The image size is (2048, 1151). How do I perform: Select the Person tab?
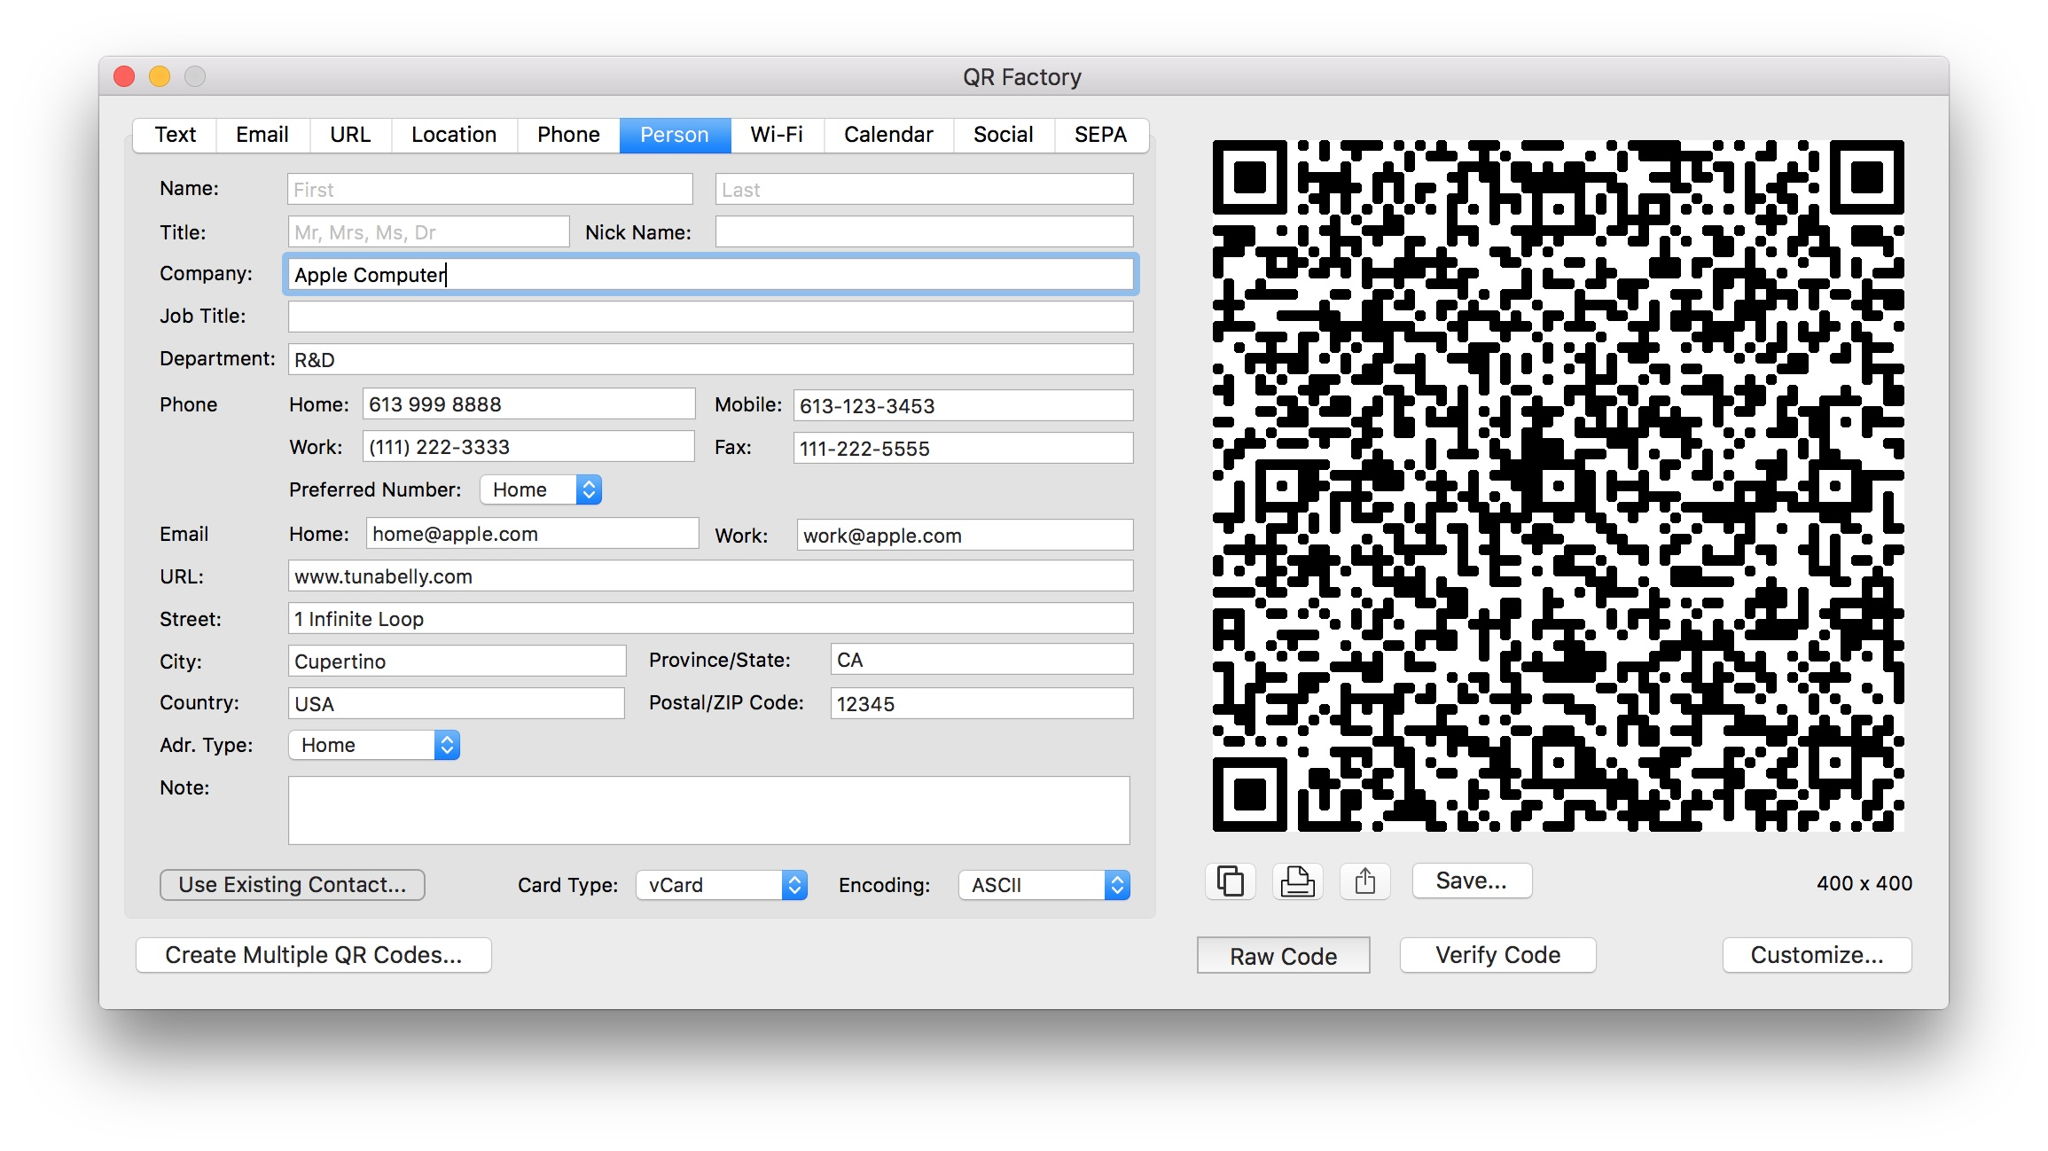pos(675,135)
